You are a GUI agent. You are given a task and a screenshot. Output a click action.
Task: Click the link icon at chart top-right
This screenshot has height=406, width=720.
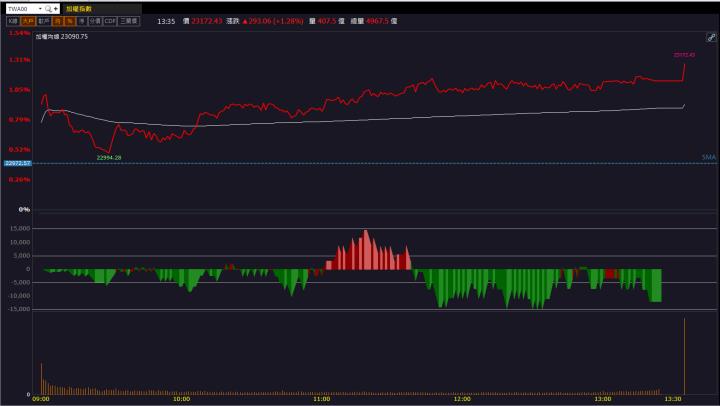tap(711, 36)
